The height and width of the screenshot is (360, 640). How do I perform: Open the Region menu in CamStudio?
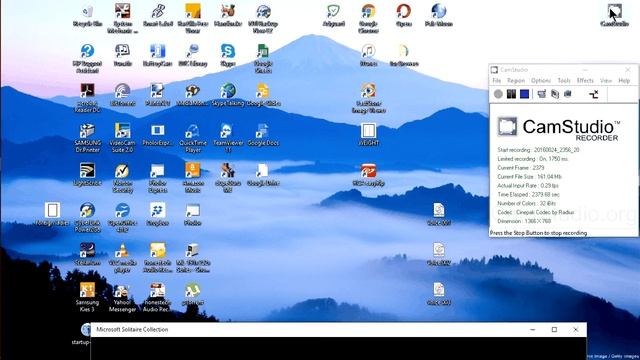click(516, 80)
